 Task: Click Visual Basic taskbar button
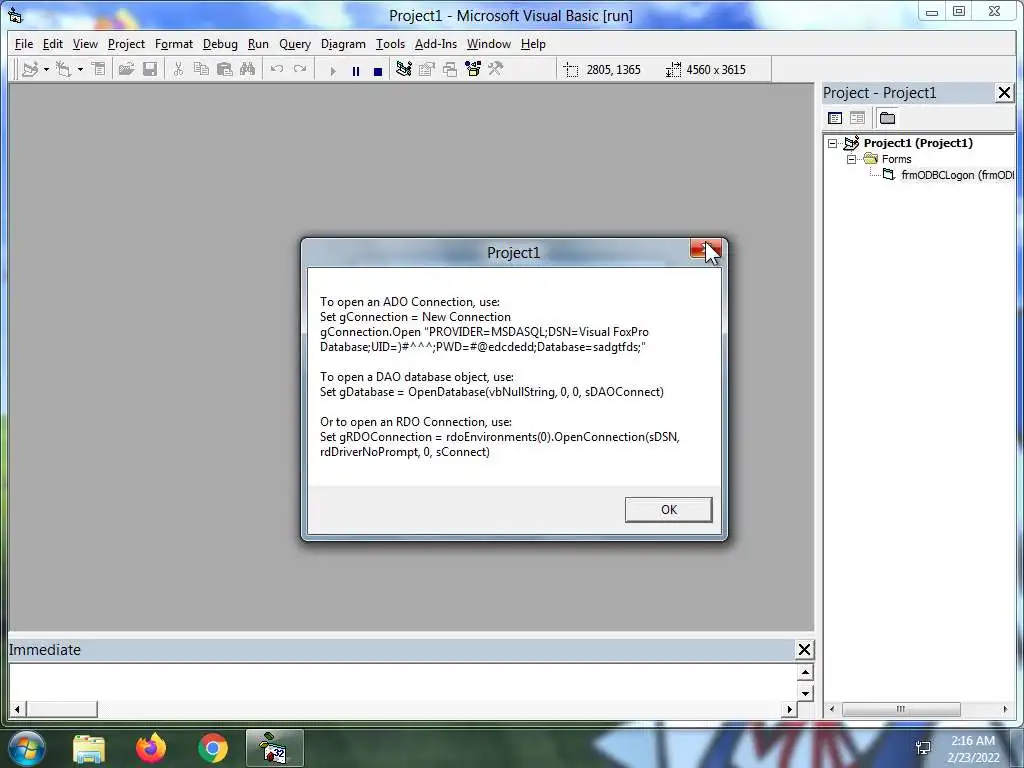click(x=275, y=748)
